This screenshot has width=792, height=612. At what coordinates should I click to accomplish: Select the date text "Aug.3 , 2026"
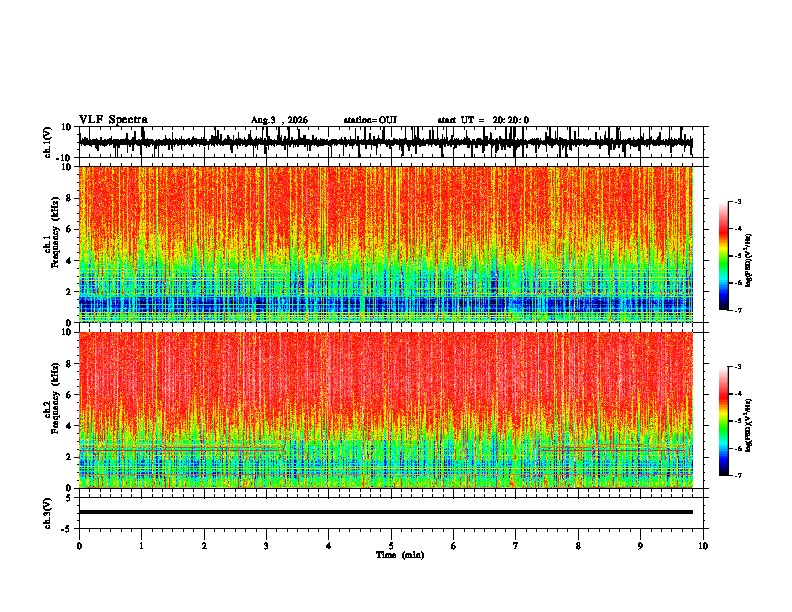click(279, 120)
